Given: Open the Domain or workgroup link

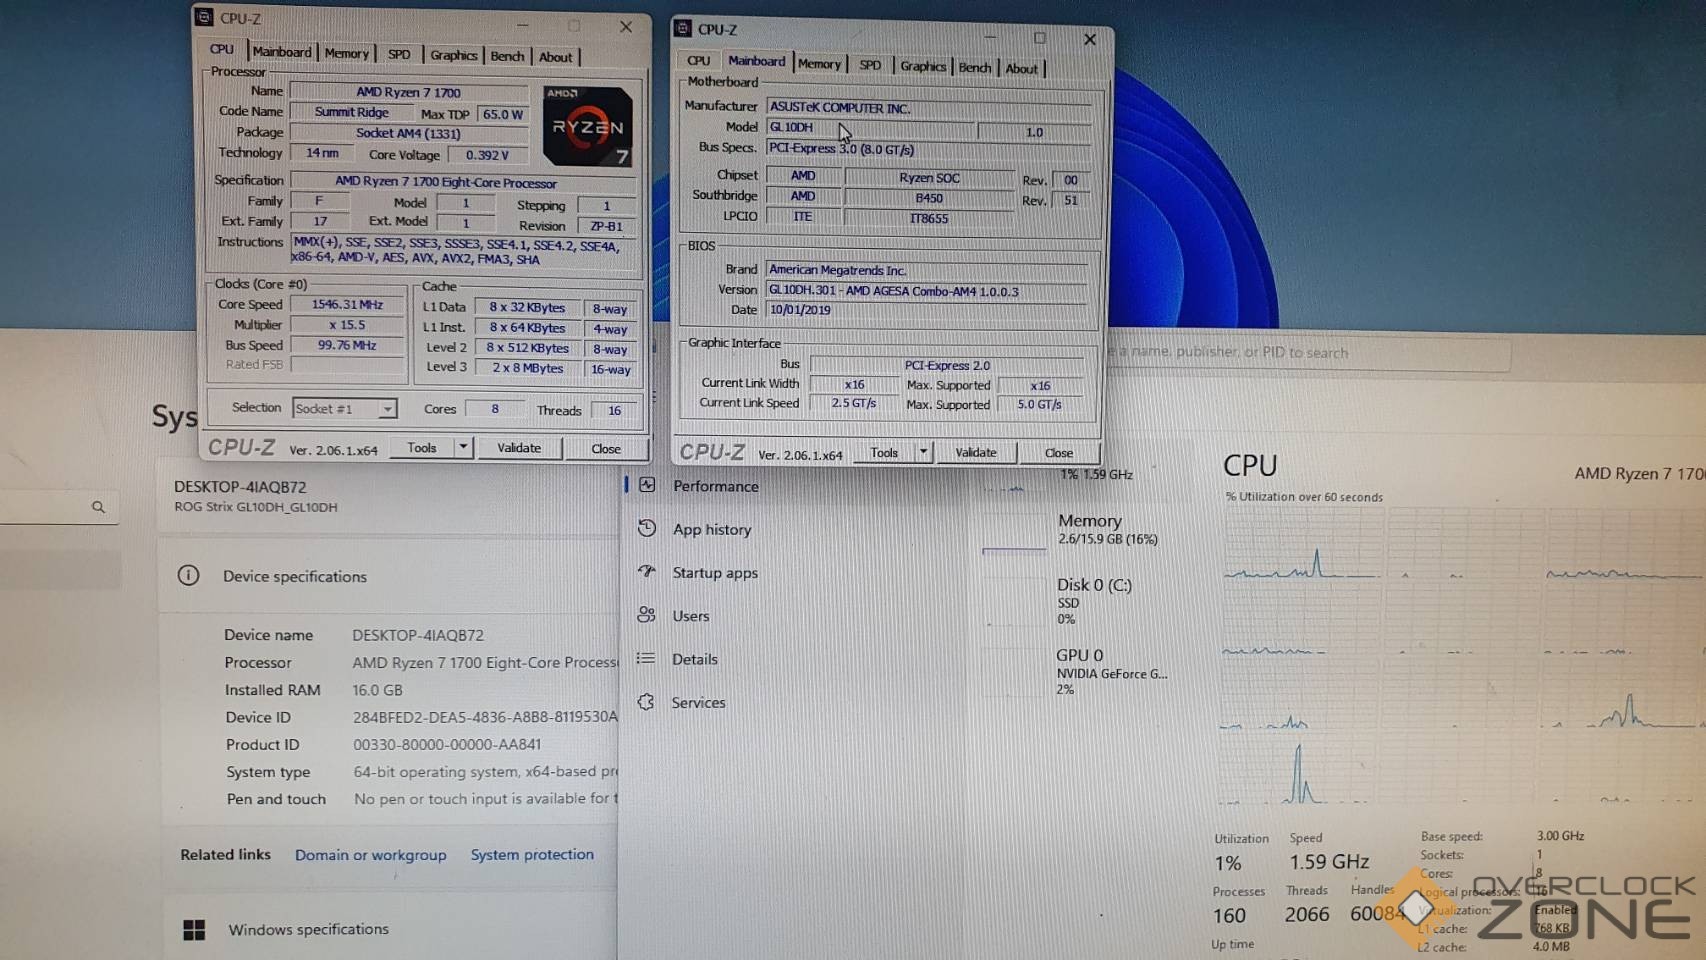Looking at the screenshot, I should pos(370,855).
